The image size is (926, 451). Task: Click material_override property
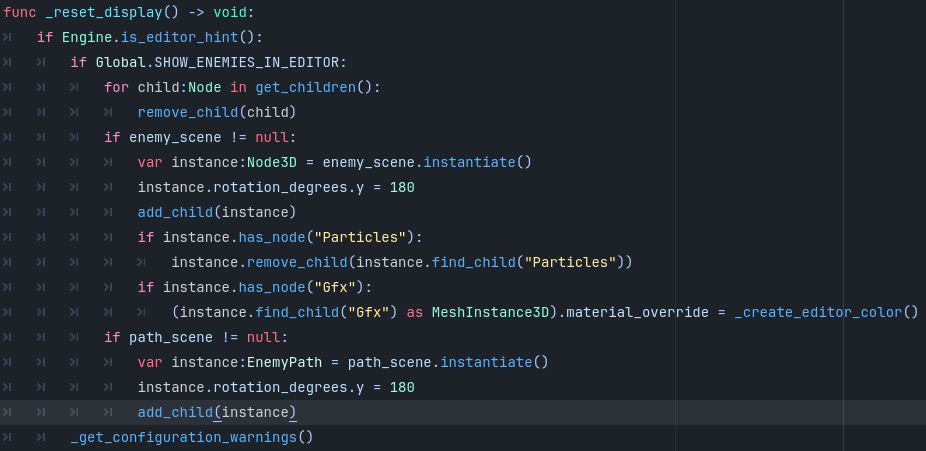pyautogui.click(x=637, y=312)
